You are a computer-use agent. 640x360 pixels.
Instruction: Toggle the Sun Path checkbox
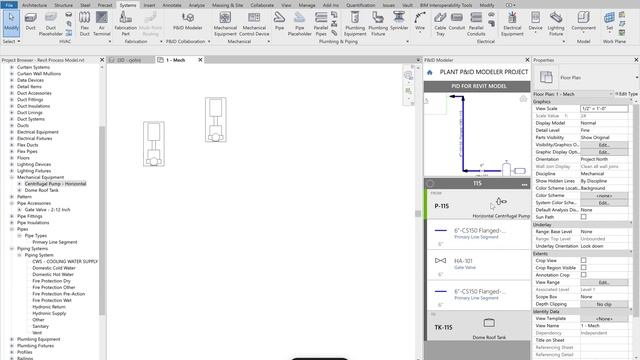click(x=583, y=217)
